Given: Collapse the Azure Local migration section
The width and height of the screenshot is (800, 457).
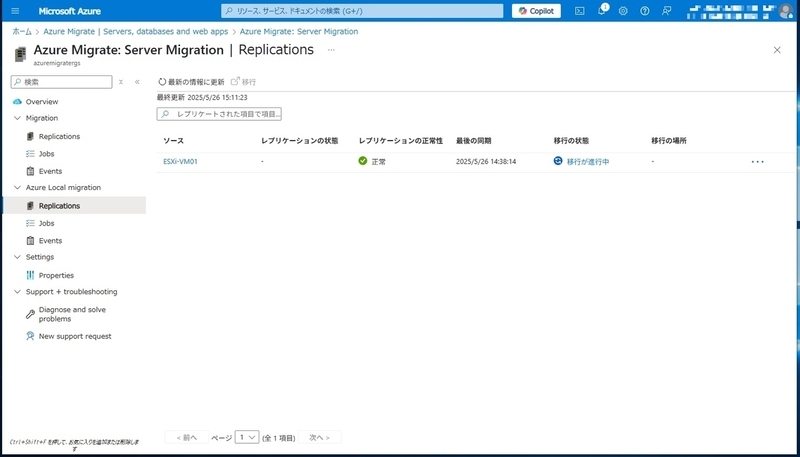Looking at the screenshot, I should pos(17,187).
